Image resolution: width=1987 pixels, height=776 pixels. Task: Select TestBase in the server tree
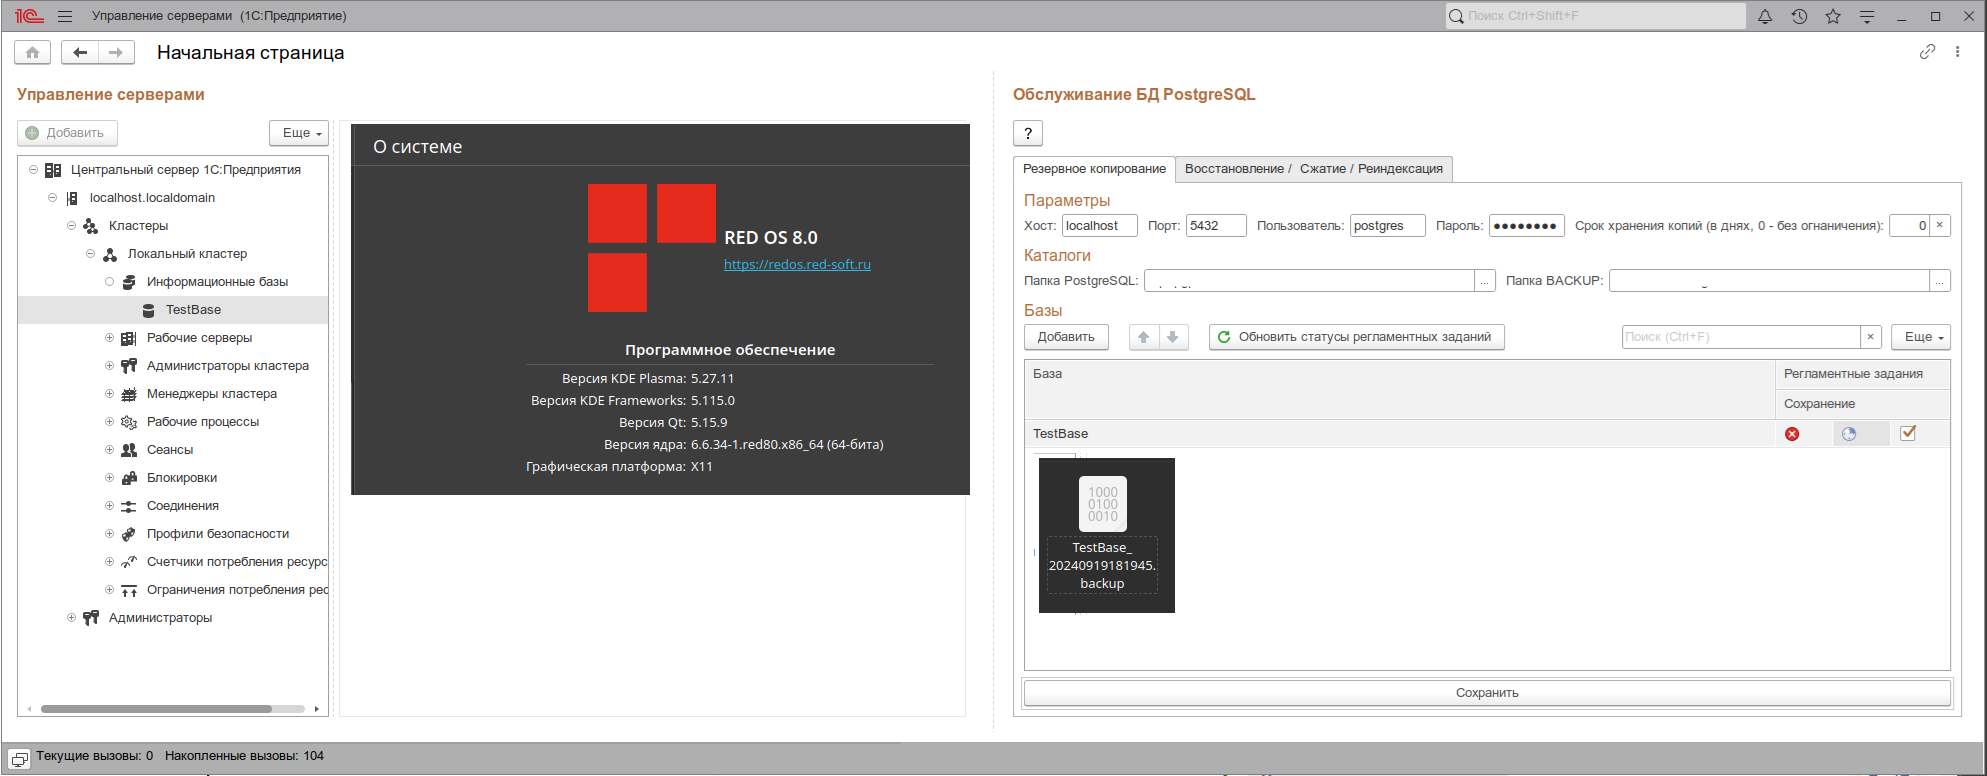pos(193,310)
